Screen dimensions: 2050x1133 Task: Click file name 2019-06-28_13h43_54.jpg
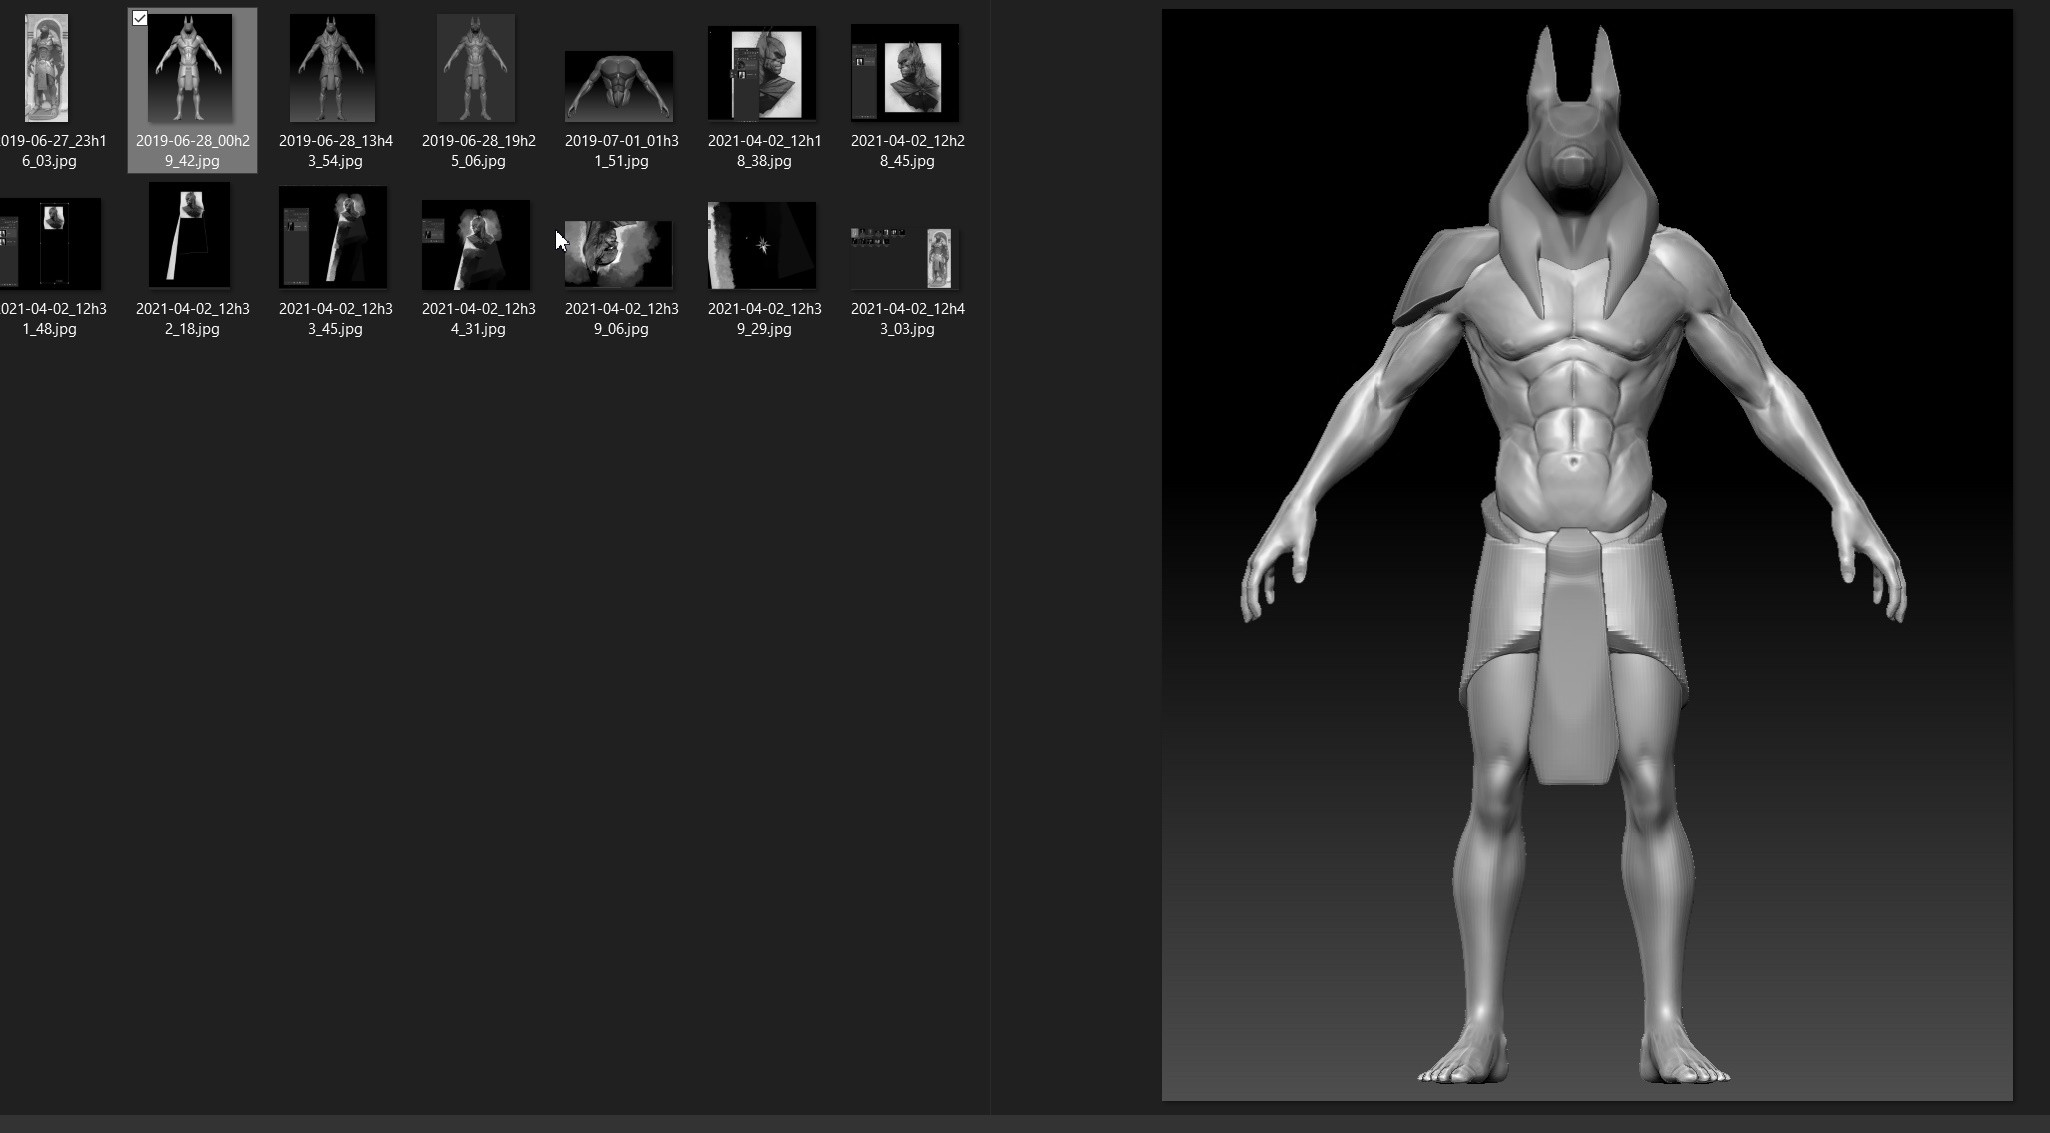(336, 151)
